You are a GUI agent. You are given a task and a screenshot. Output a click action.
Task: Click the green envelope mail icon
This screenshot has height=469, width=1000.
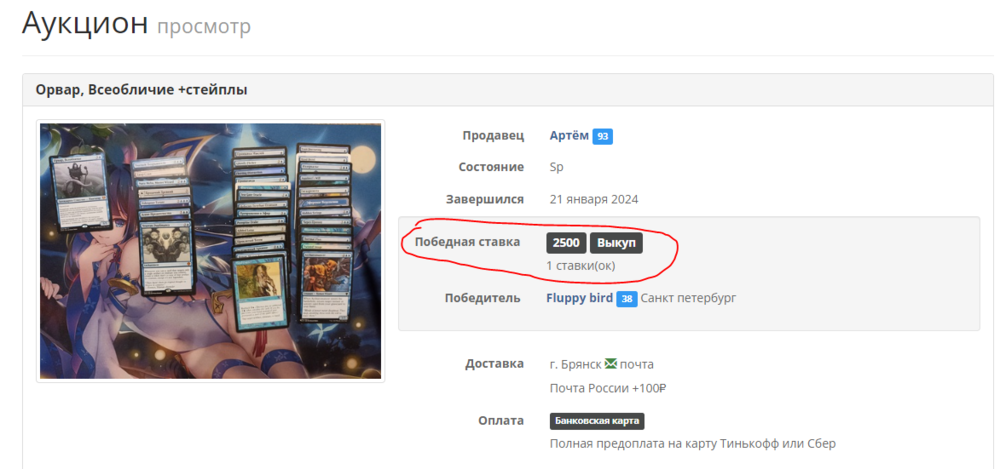(611, 364)
